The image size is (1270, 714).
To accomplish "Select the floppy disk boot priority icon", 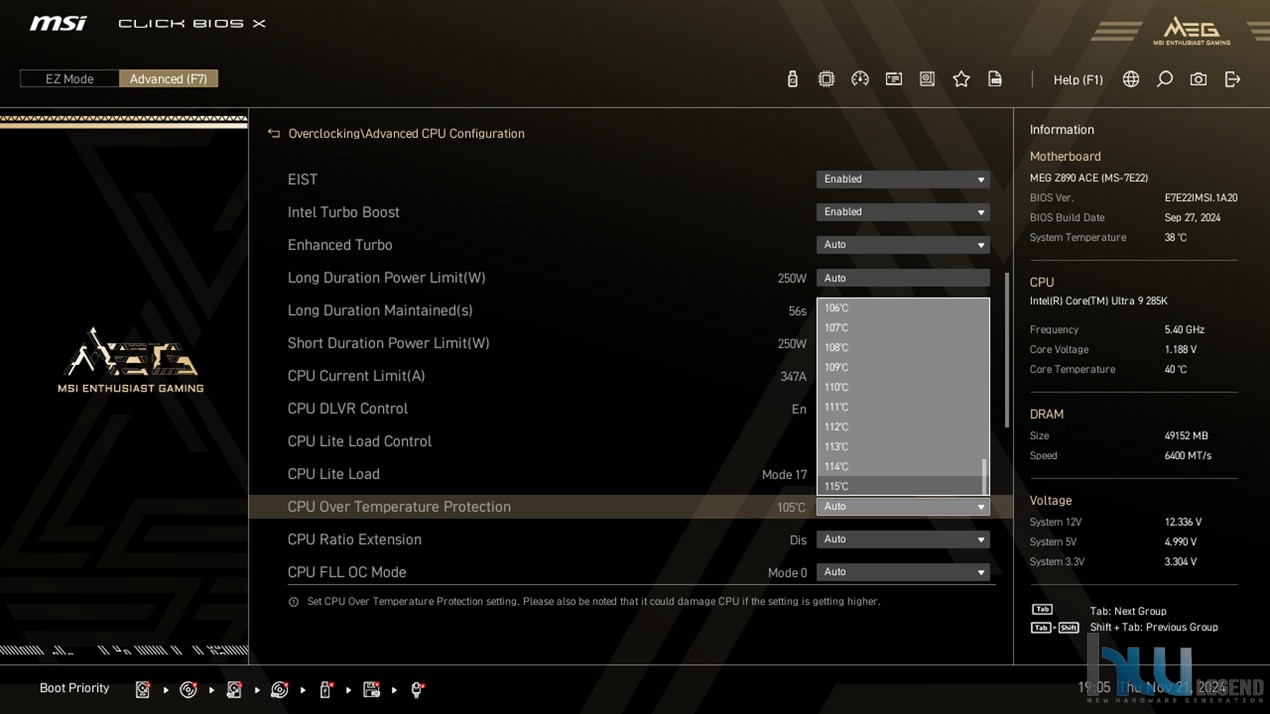I will point(371,689).
